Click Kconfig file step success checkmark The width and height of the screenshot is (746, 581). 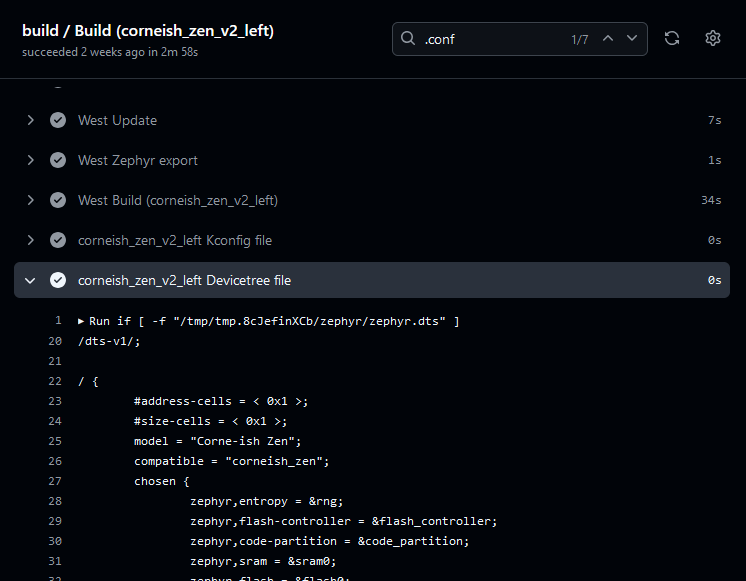[58, 240]
